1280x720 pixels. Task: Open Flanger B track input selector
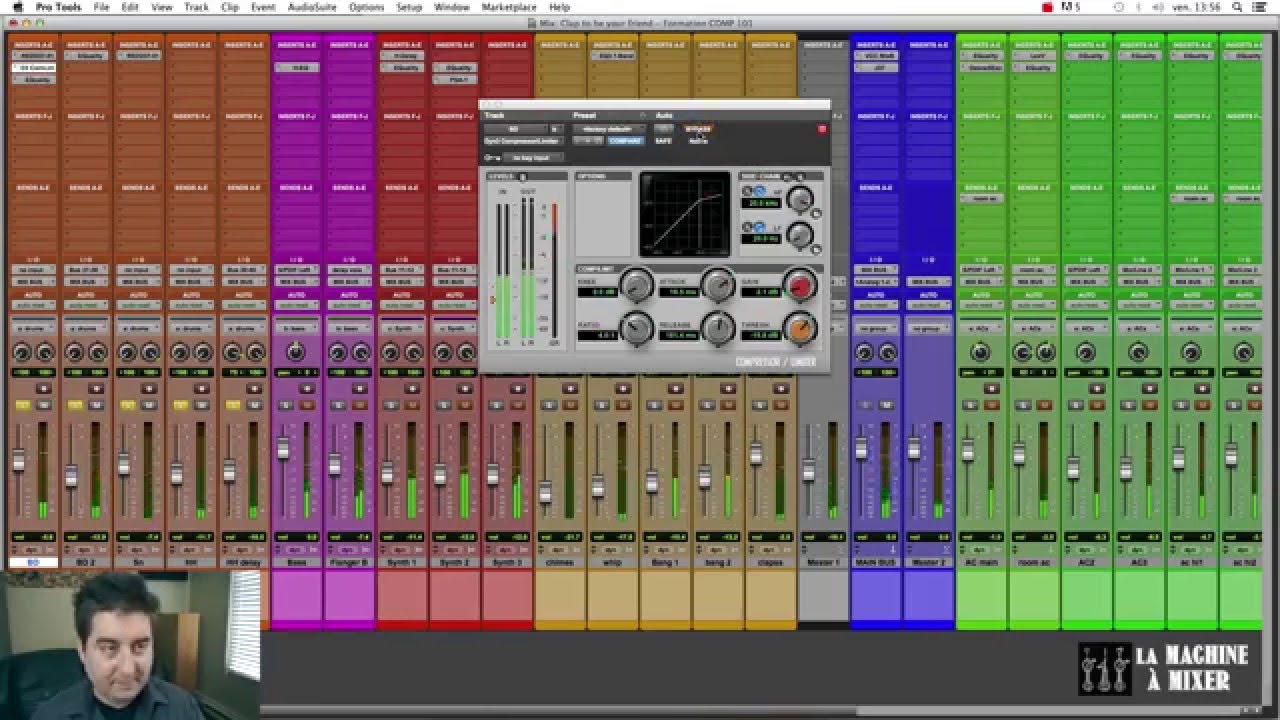(x=349, y=270)
